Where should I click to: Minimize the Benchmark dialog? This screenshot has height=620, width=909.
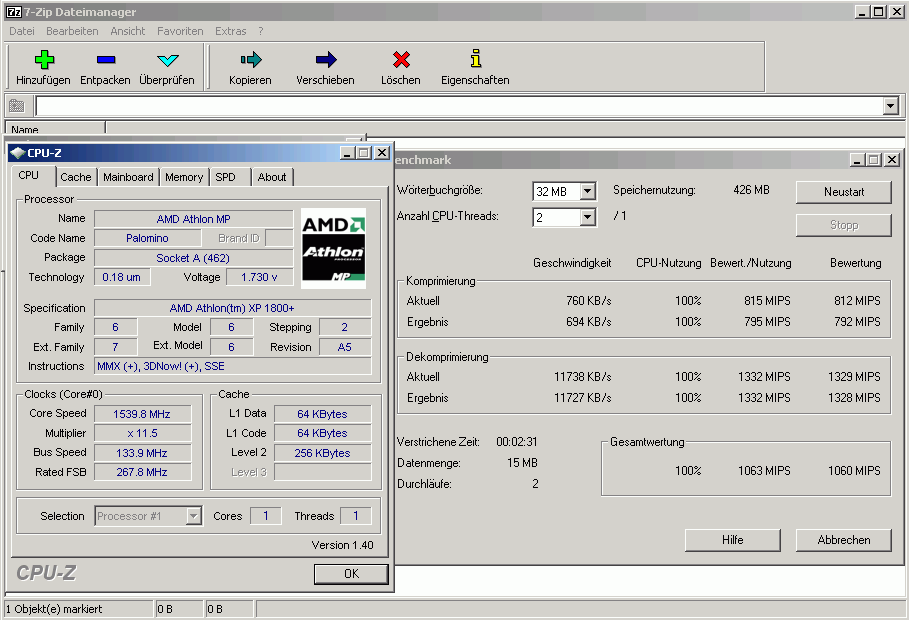click(x=857, y=159)
